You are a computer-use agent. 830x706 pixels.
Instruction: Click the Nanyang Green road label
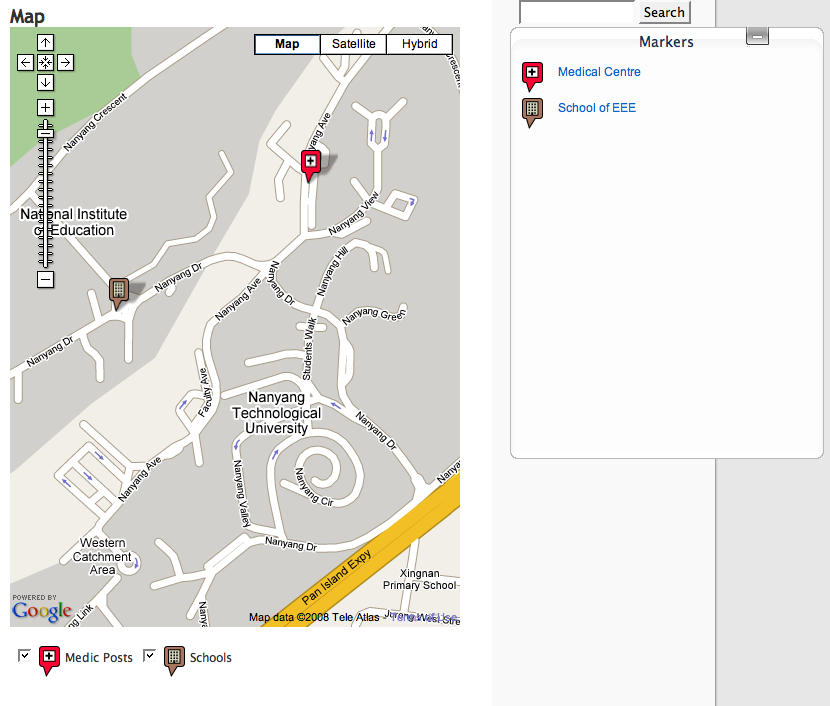[x=374, y=314]
